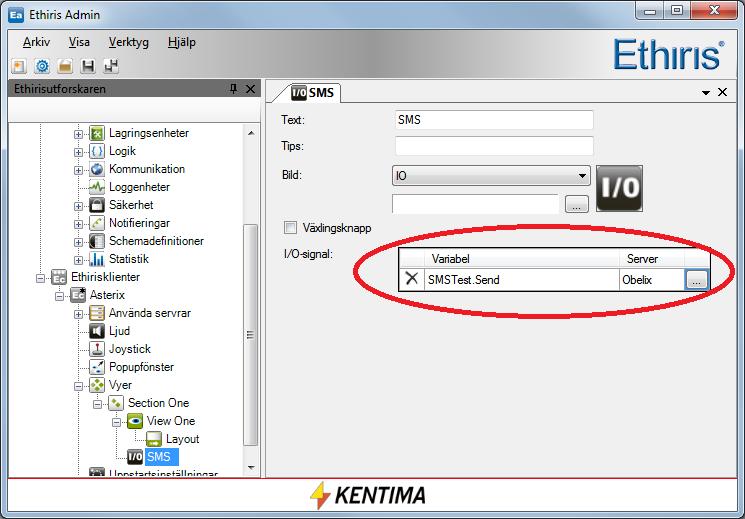745x519 pixels.
Task: Click the Server column header
Action: 652,259
